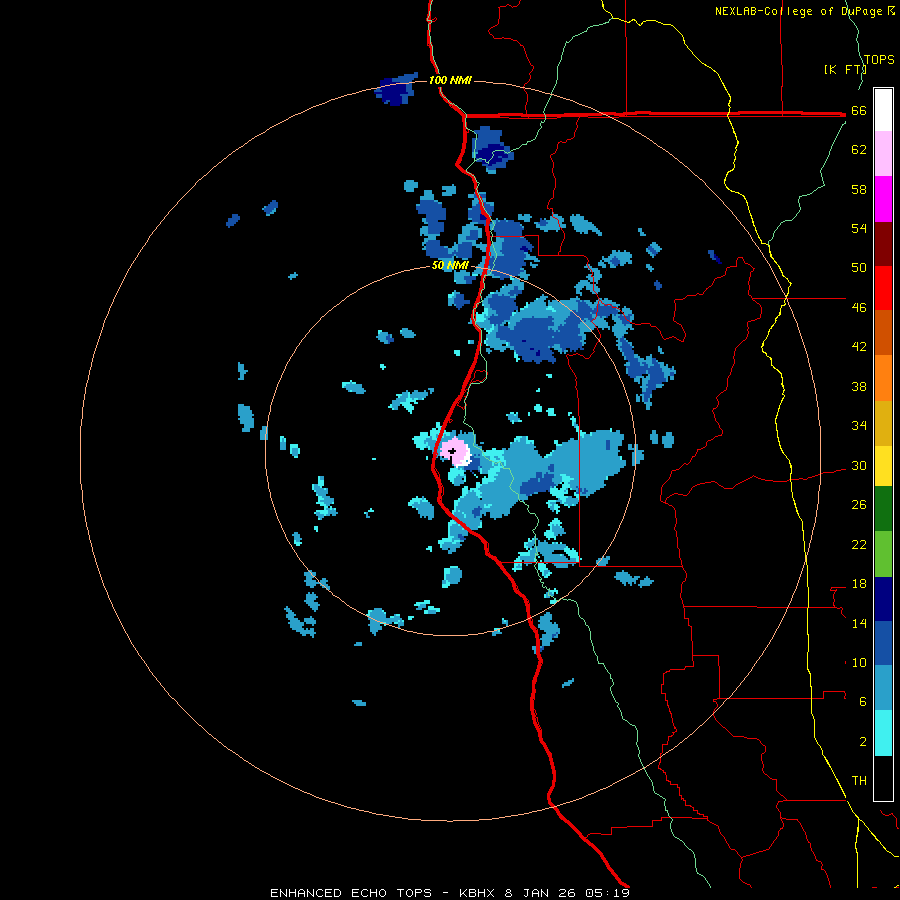The height and width of the screenshot is (900, 900).
Task: Click the pink high-tops echo near radar site
Action: pyautogui.click(x=455, y=452)
